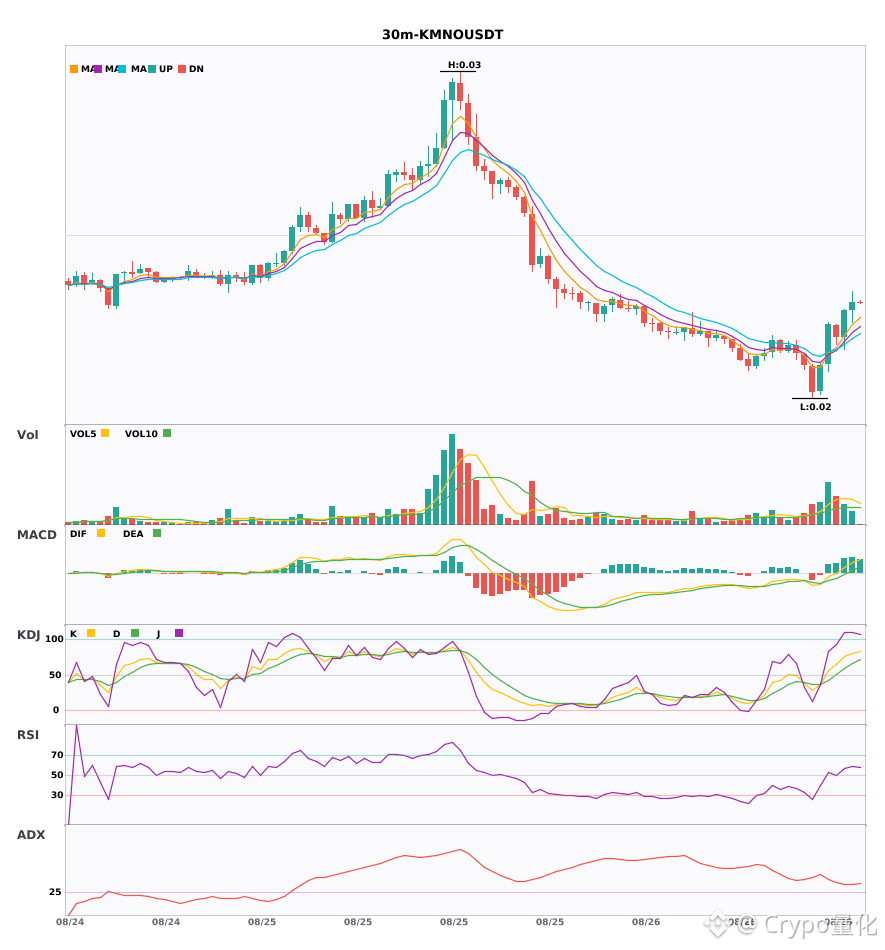Click the Vol panel label
Viewport: 885px width, 950px height.
point(27,434)
